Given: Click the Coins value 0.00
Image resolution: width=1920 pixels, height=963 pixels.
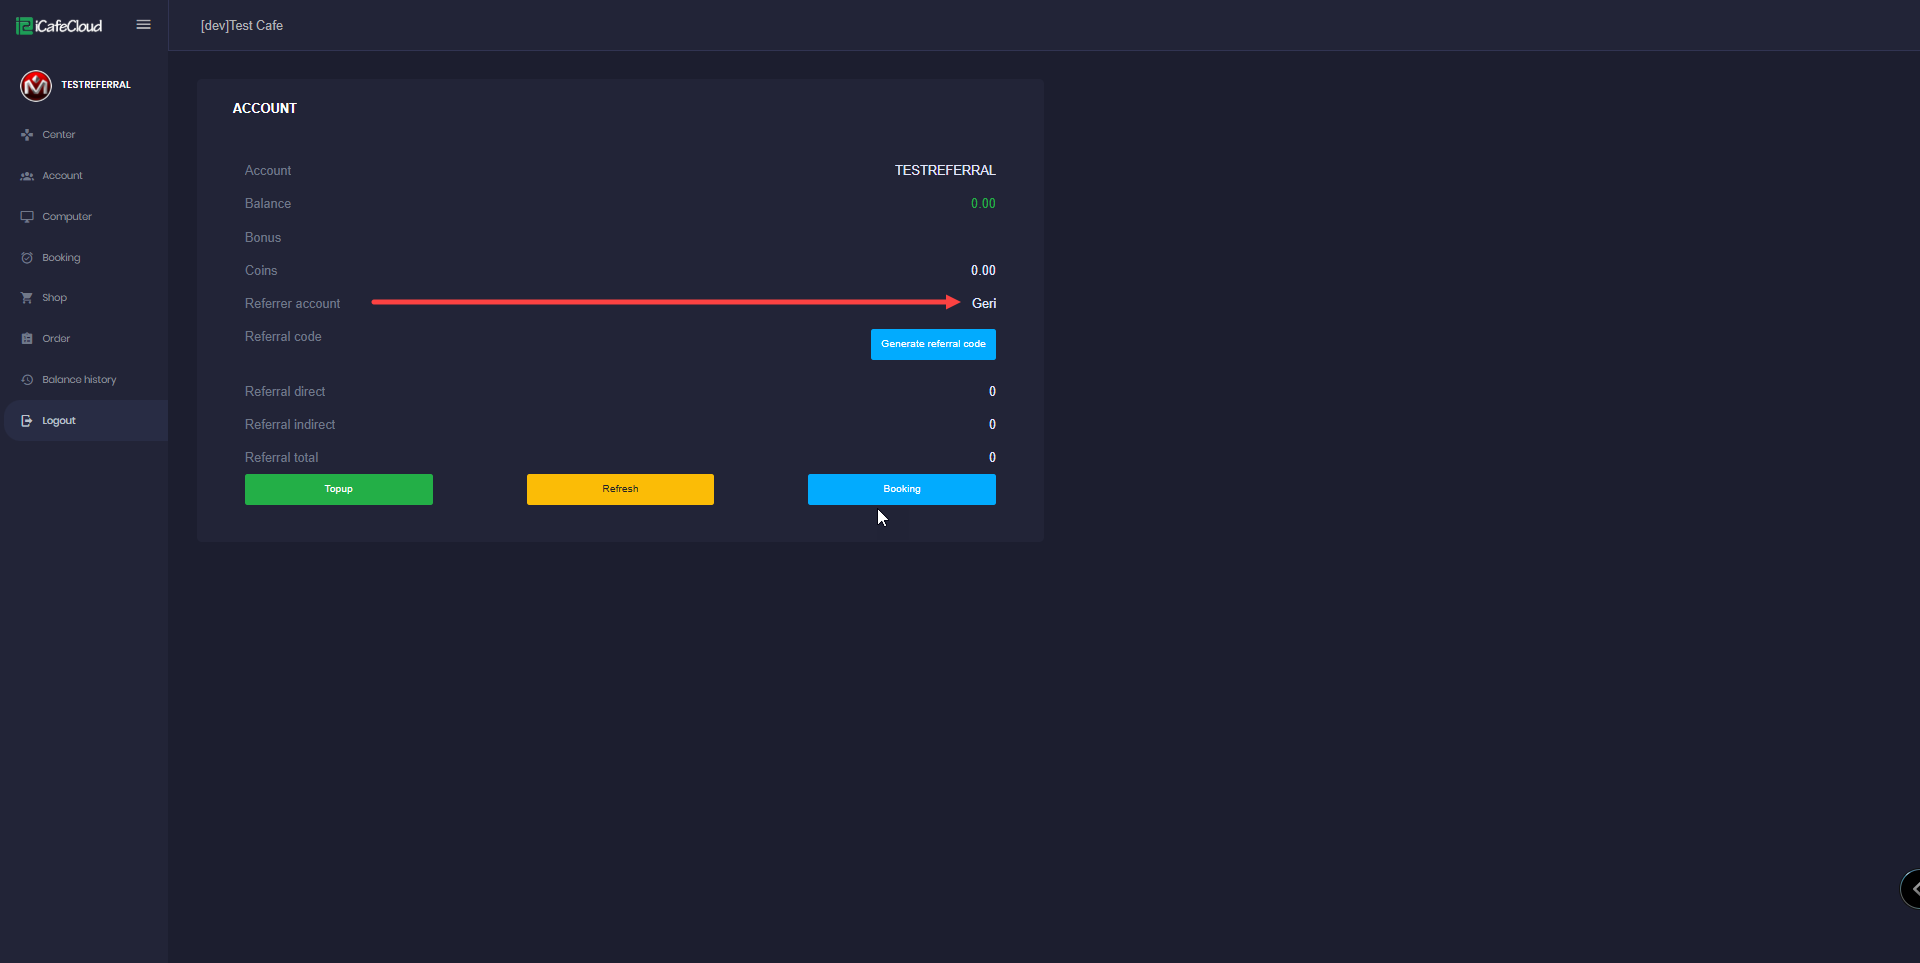Looking at the screenshot, I should pos(983,271).
